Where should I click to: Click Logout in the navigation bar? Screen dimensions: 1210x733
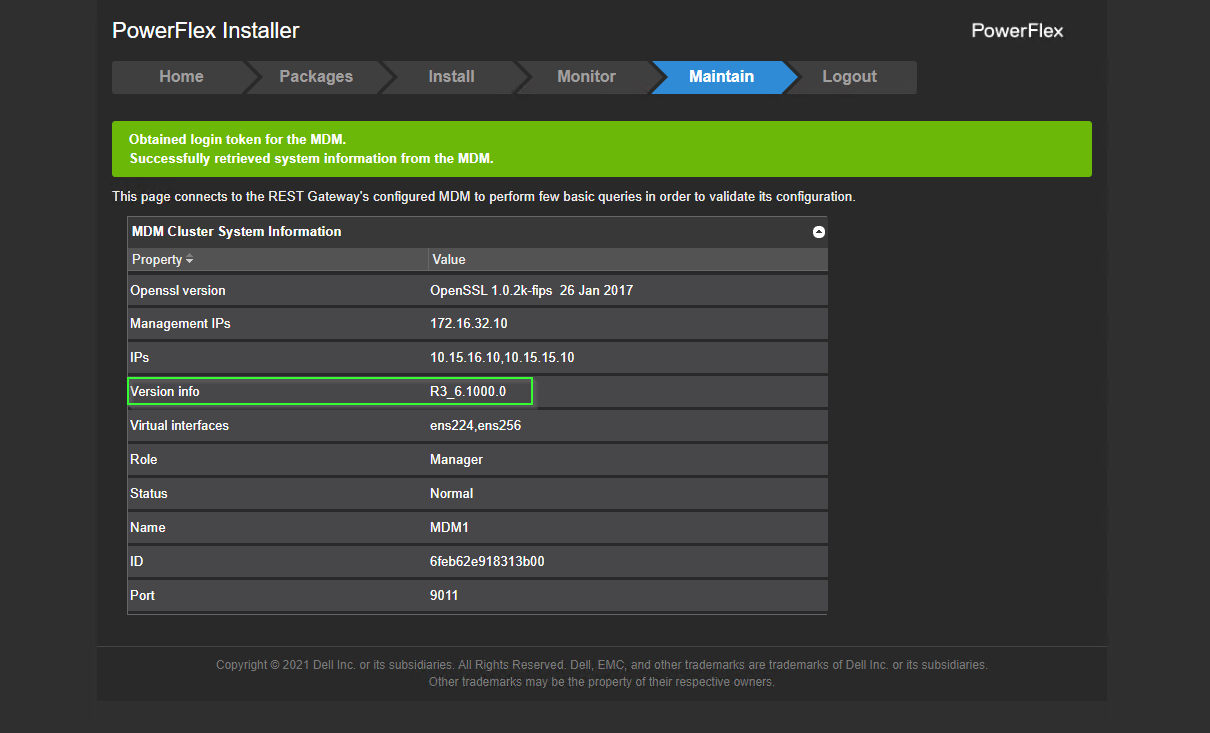tap(850, 77)
